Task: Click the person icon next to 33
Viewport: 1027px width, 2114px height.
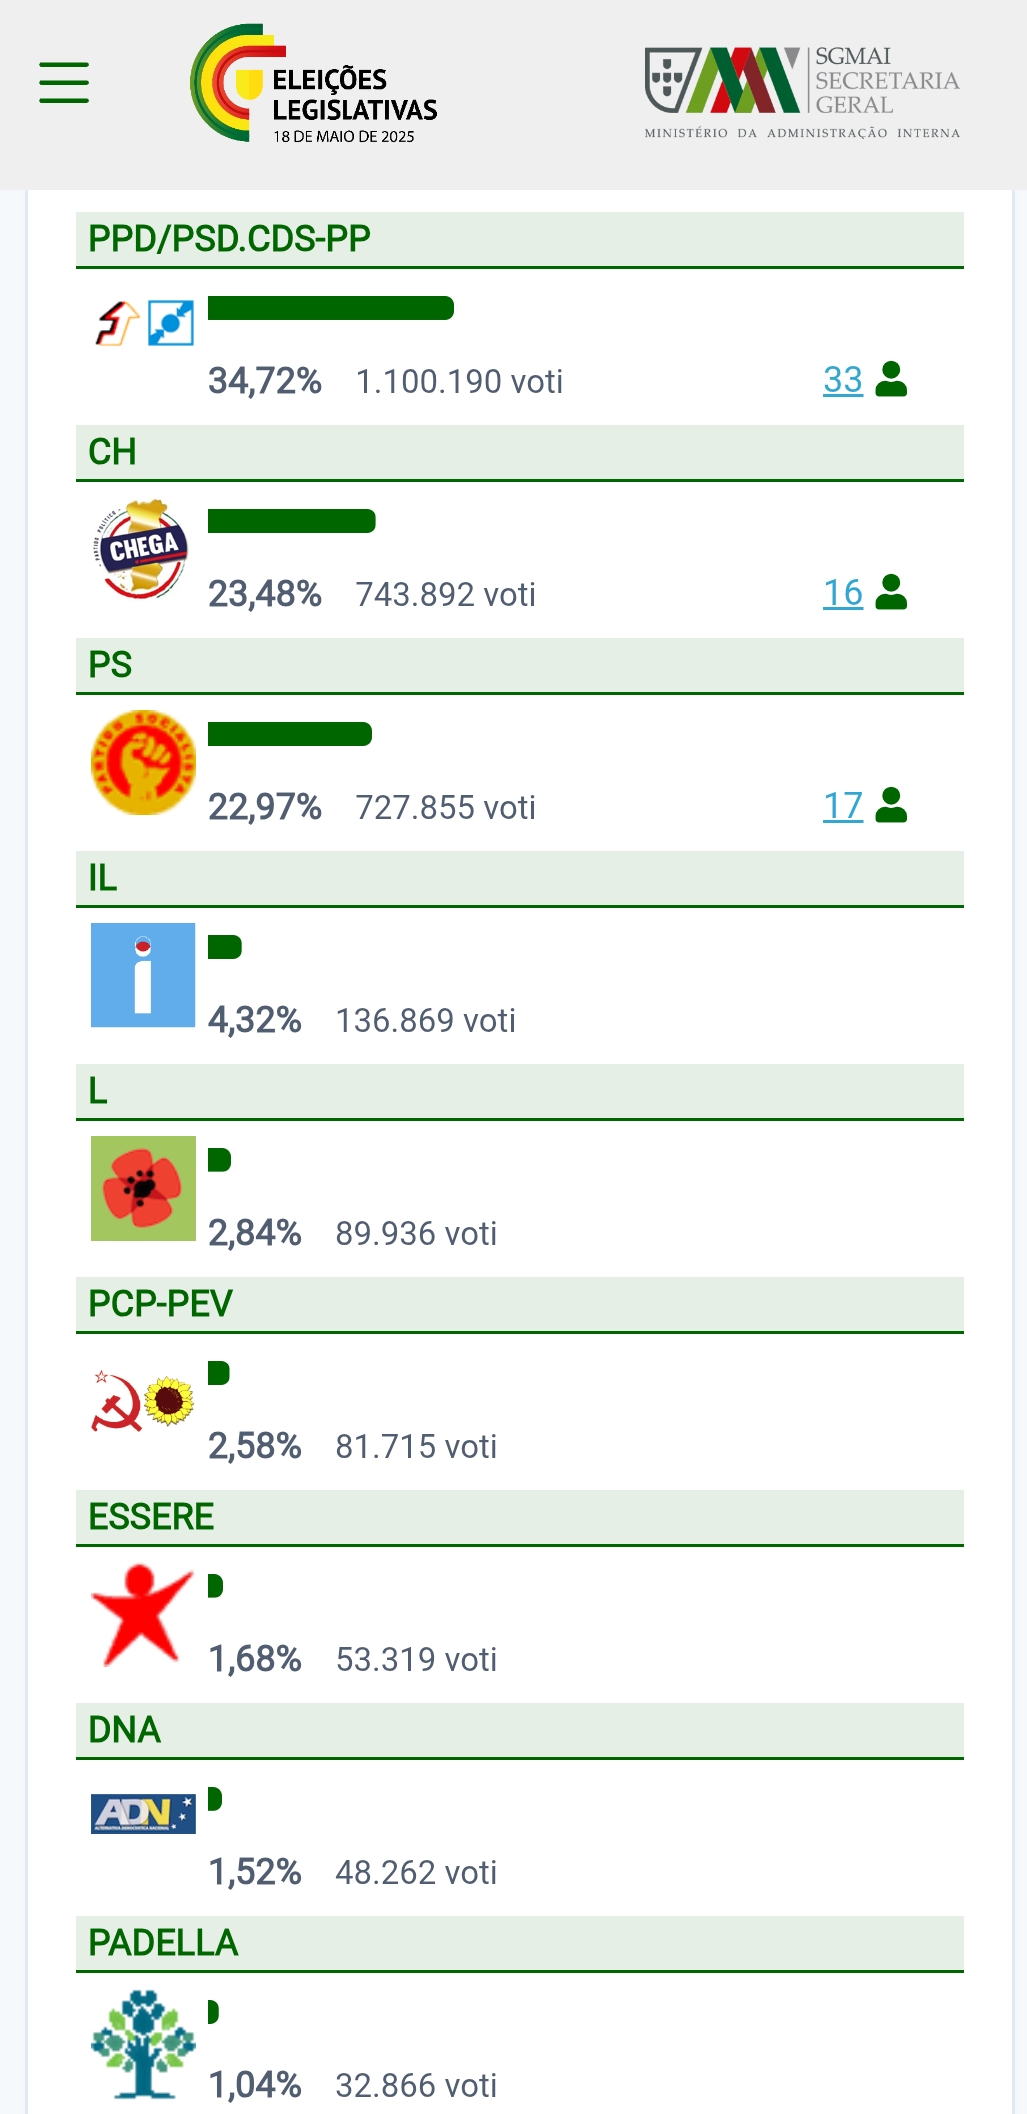Action: point(891,379)
